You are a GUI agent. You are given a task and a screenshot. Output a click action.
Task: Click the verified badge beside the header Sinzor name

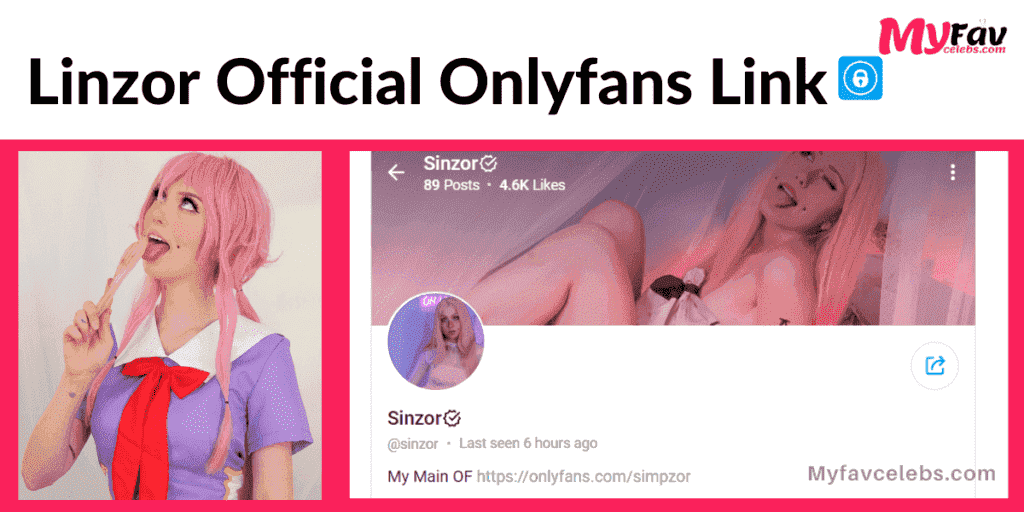(x=488, y=163)
